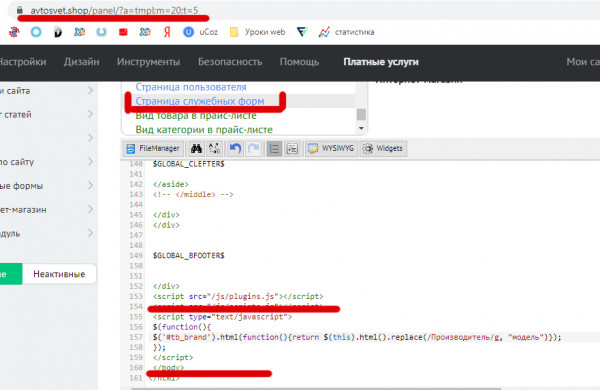Open the uCoz bookmark
Viewport: 600px width, 390px height.
click(201, 32)
